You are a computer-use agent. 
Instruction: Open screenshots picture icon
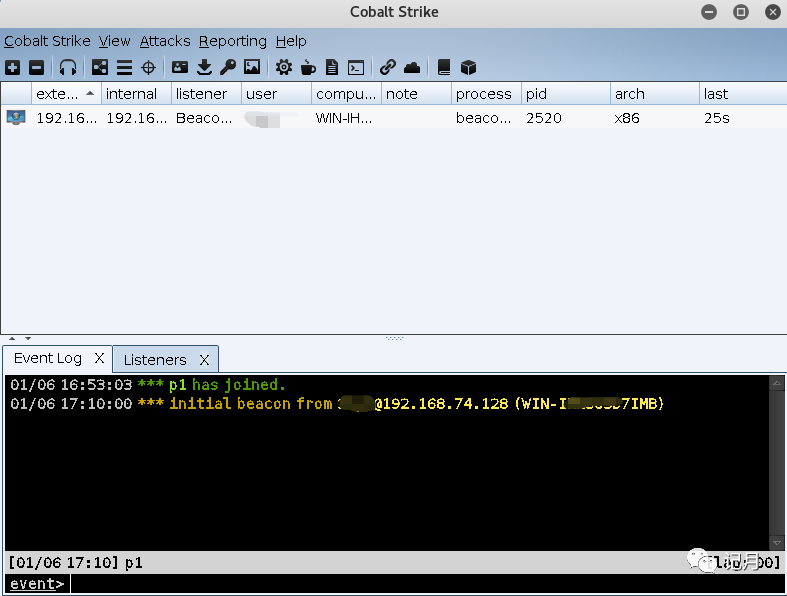pyautogui.click(x=252, y=67)
